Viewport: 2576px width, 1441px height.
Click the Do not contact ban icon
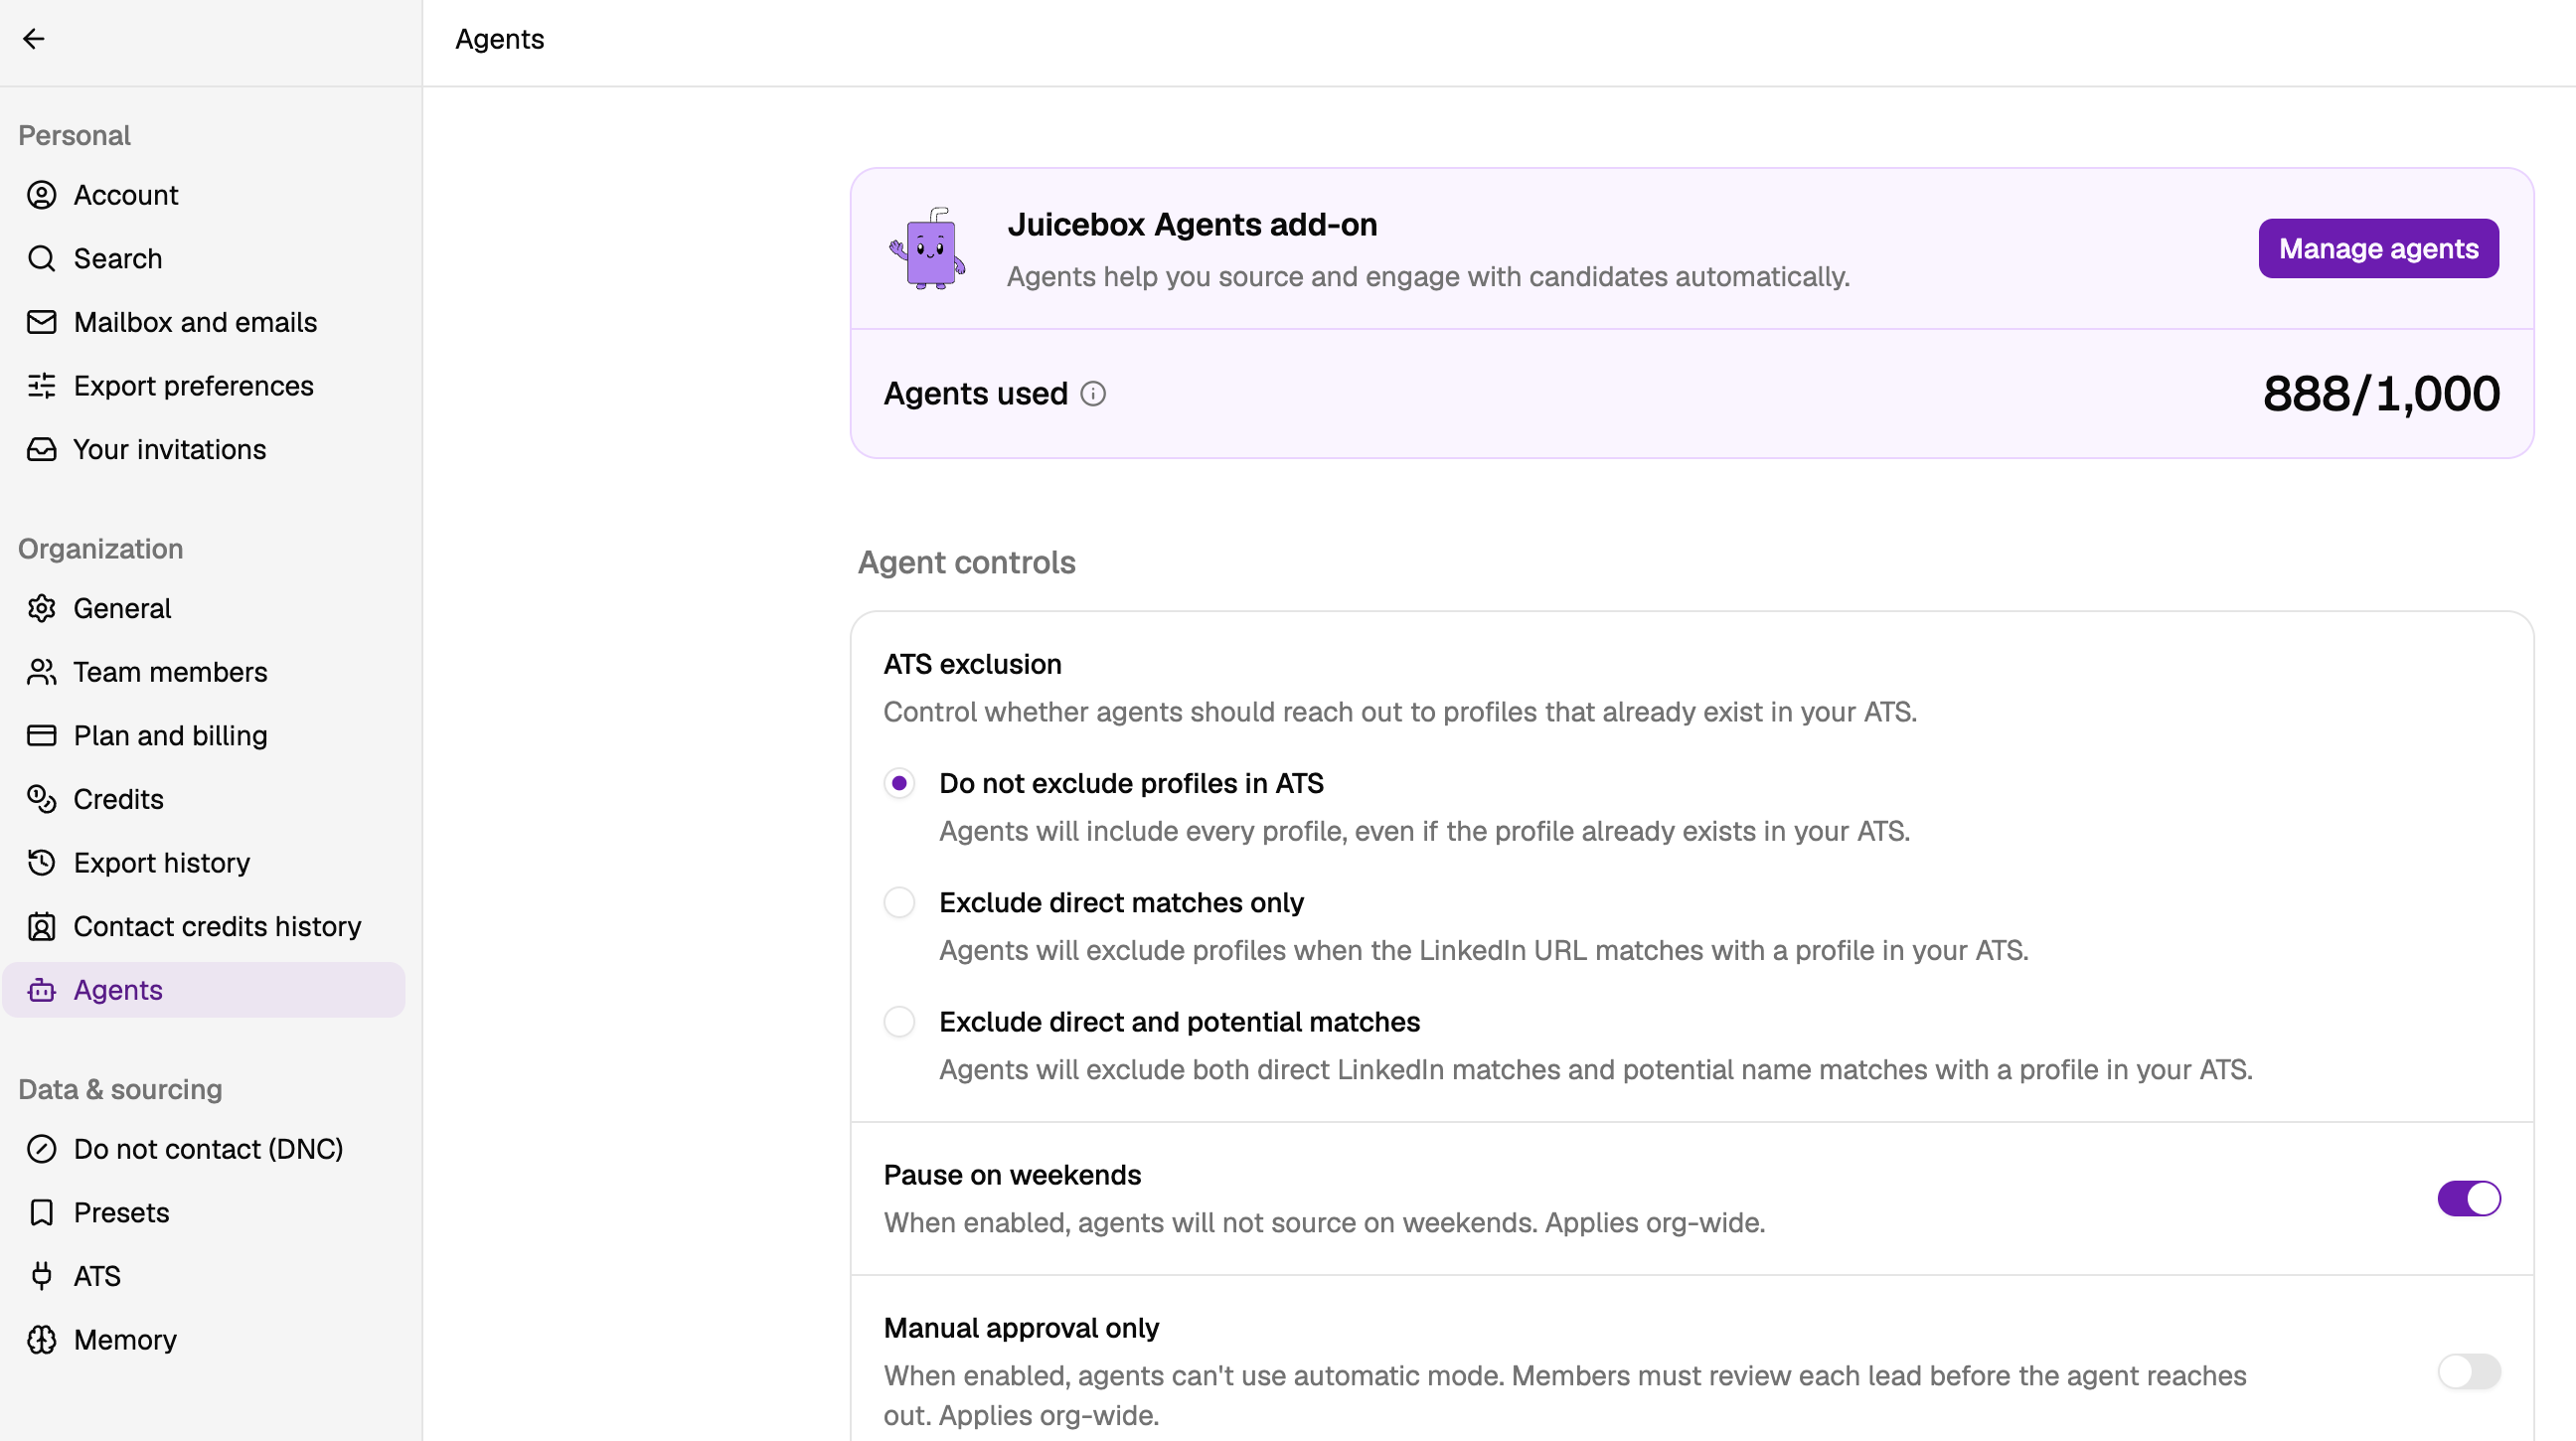(41, 1149)
